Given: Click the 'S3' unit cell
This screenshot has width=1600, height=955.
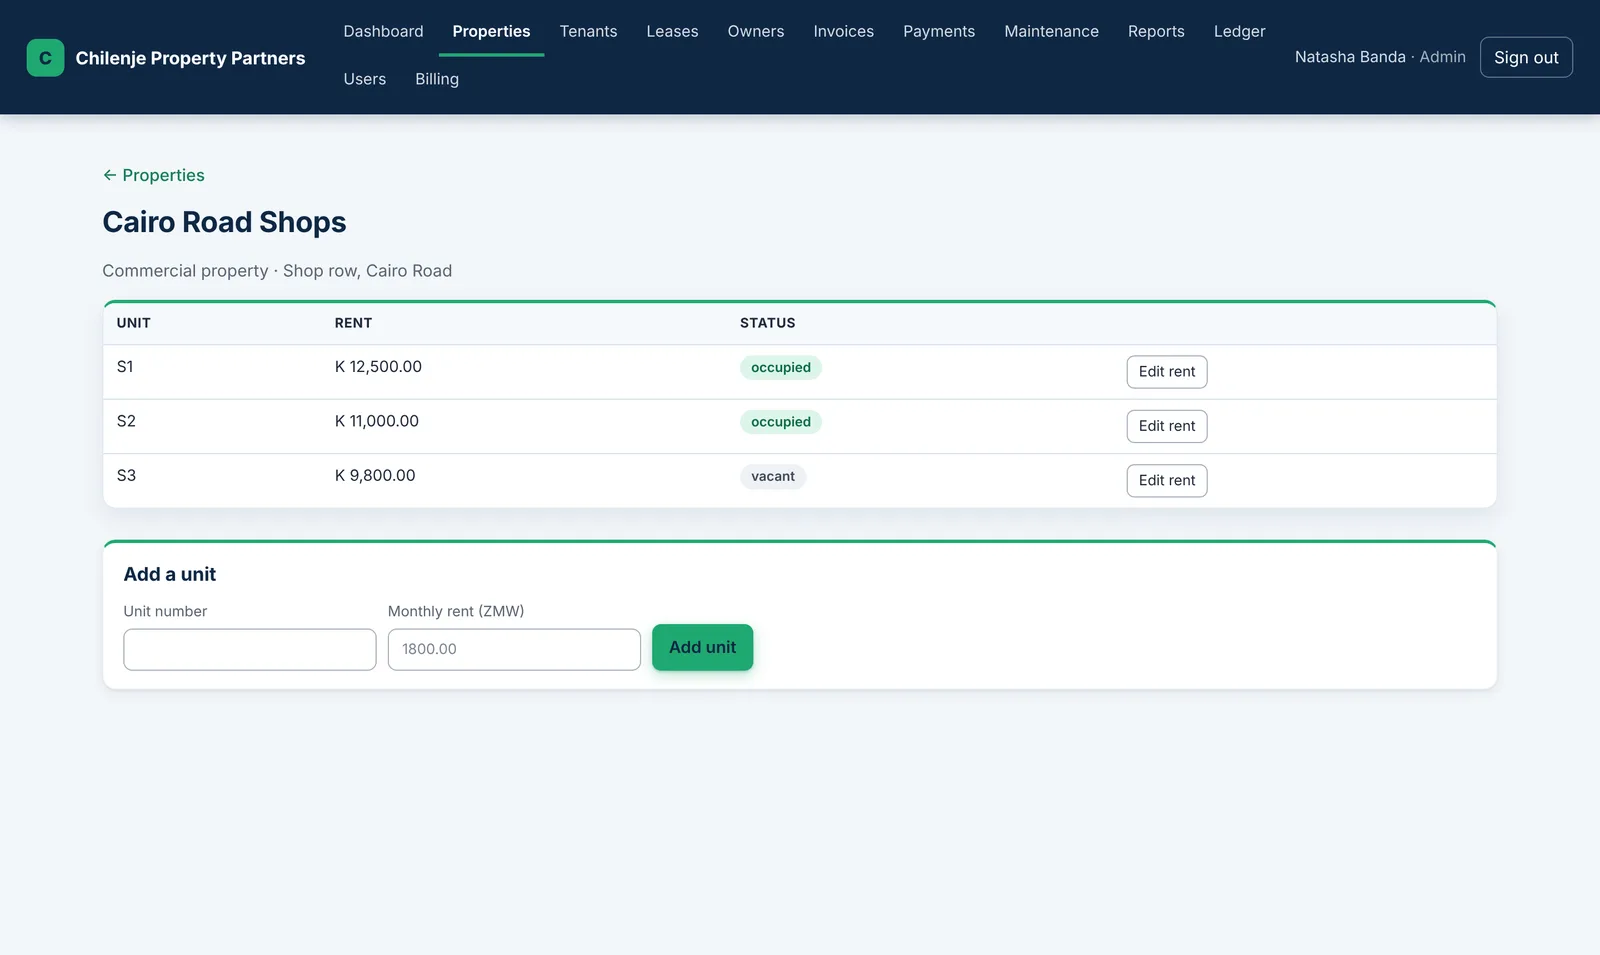Looking at the screenshot, I should 126,476.
